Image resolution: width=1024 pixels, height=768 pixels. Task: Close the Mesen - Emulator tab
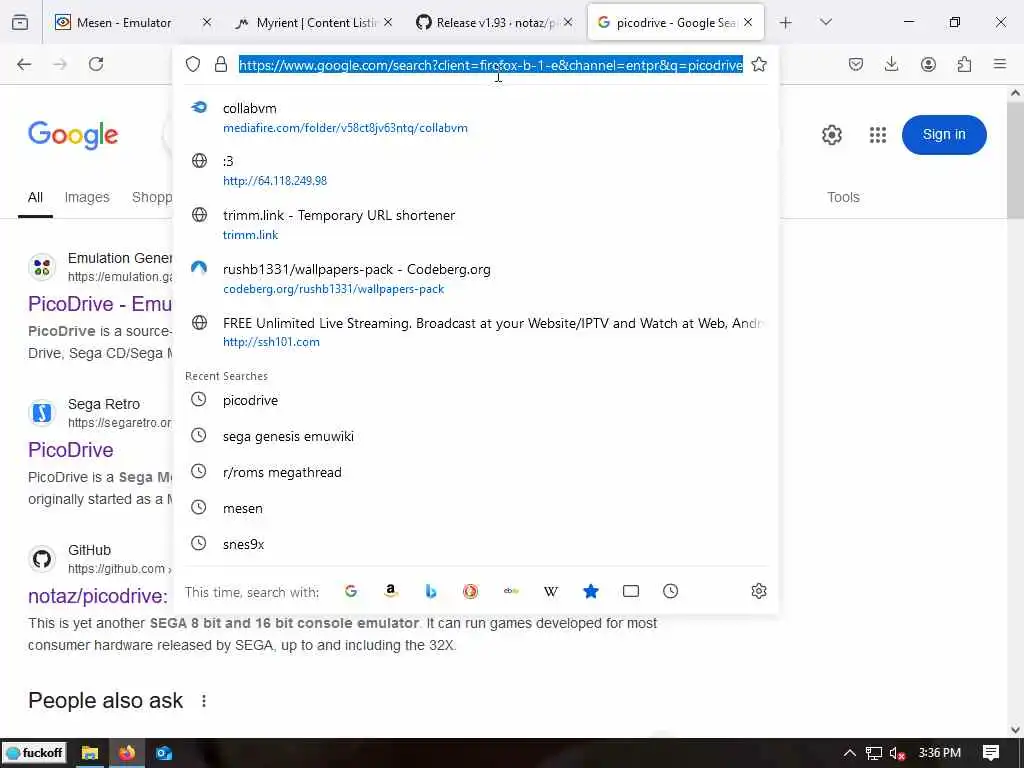point(206,22)
